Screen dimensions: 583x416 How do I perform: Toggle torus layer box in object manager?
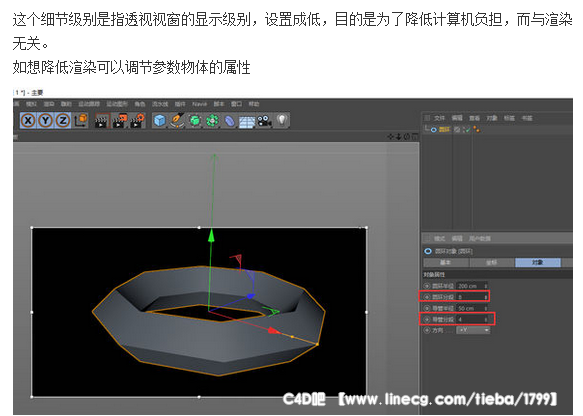(457, 129)
